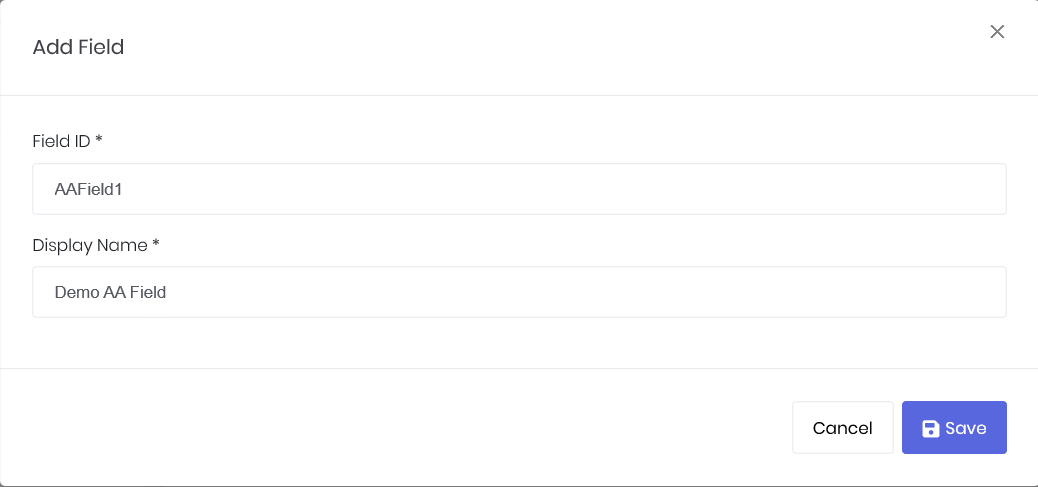Click the "Display Name *" label
The image size is (1038, 487).
click(x=90, y=245)
